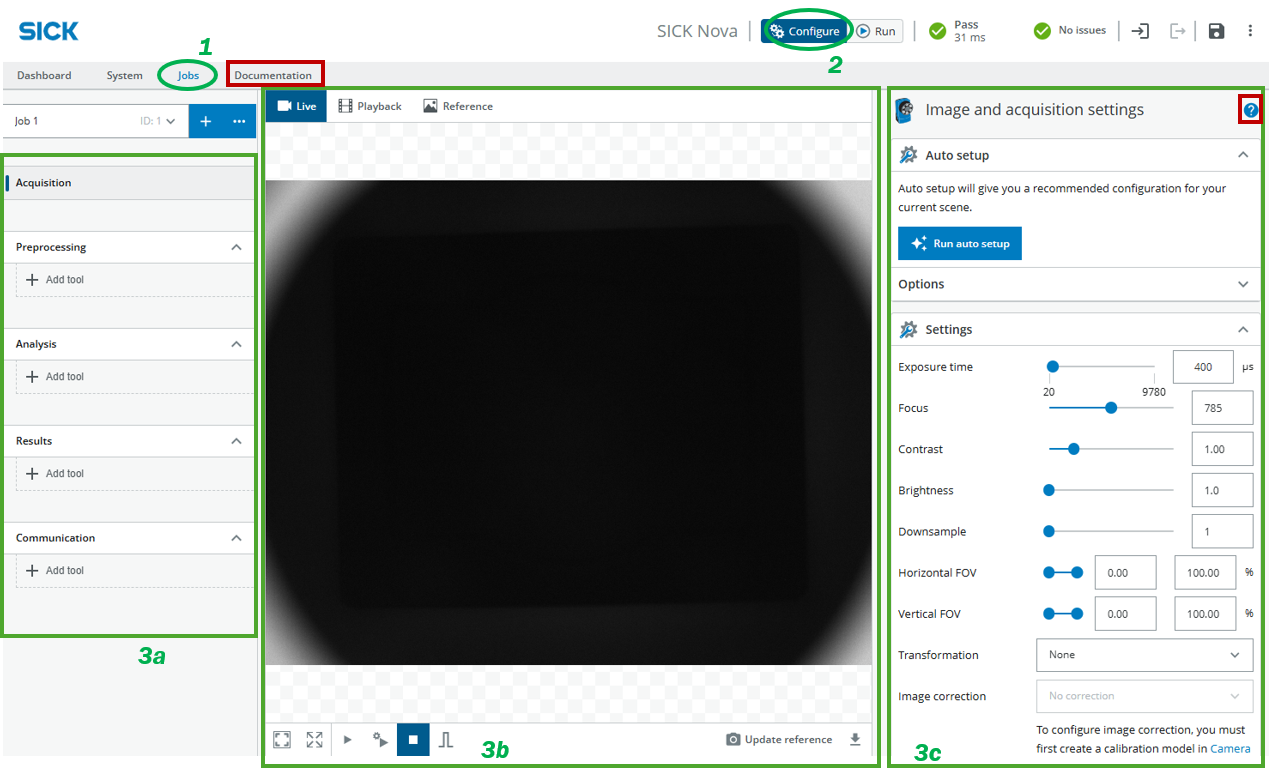Open the Documentation tab
Image resolution: width=1274 pixels, height=779 pixels.
pos(273,75)
